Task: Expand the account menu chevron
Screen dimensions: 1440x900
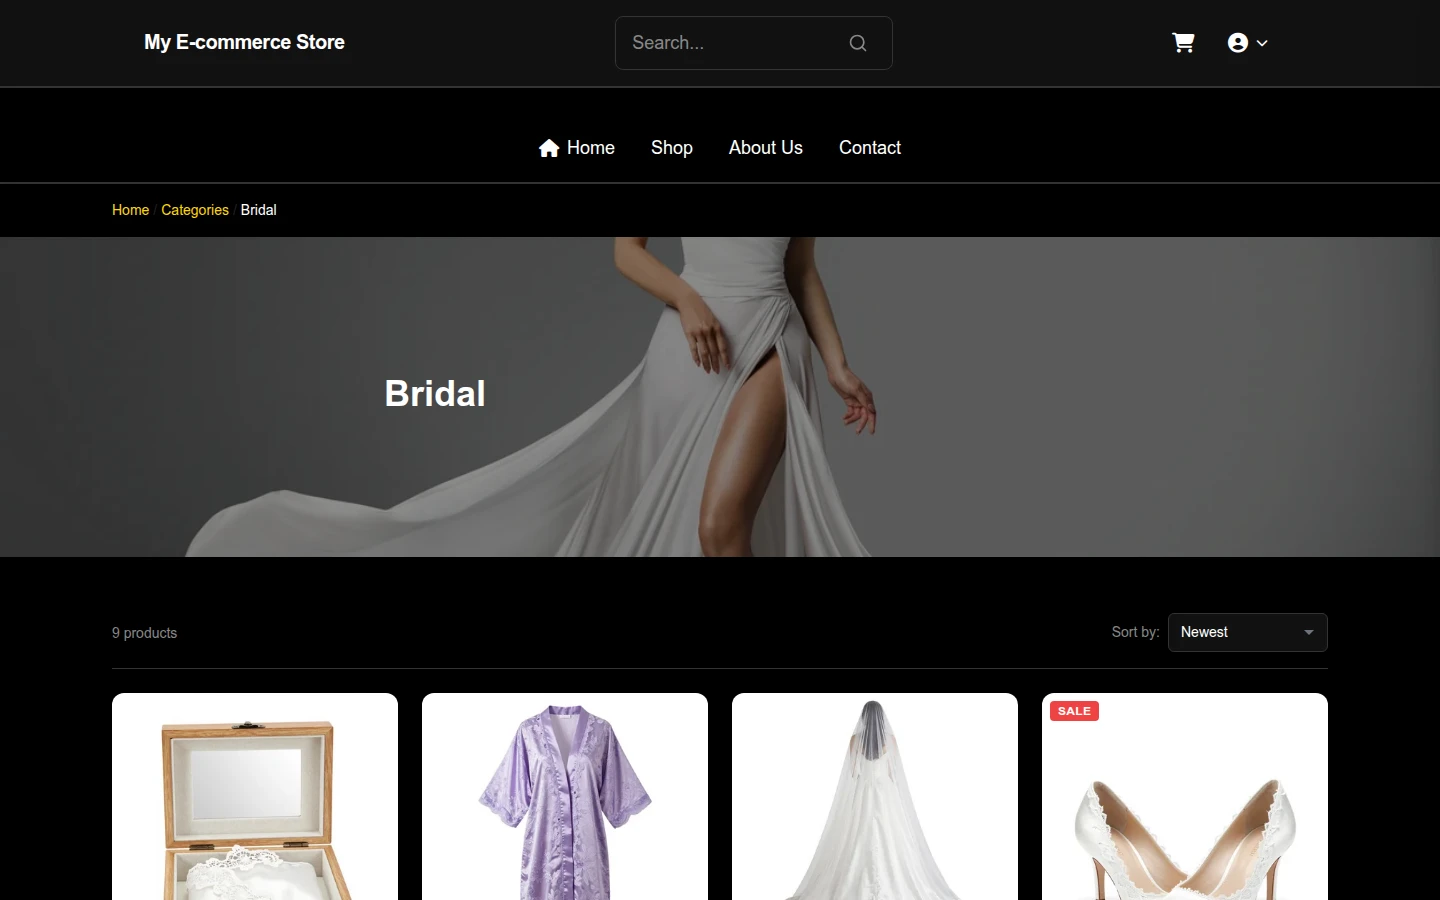Action: point(1262,43)
